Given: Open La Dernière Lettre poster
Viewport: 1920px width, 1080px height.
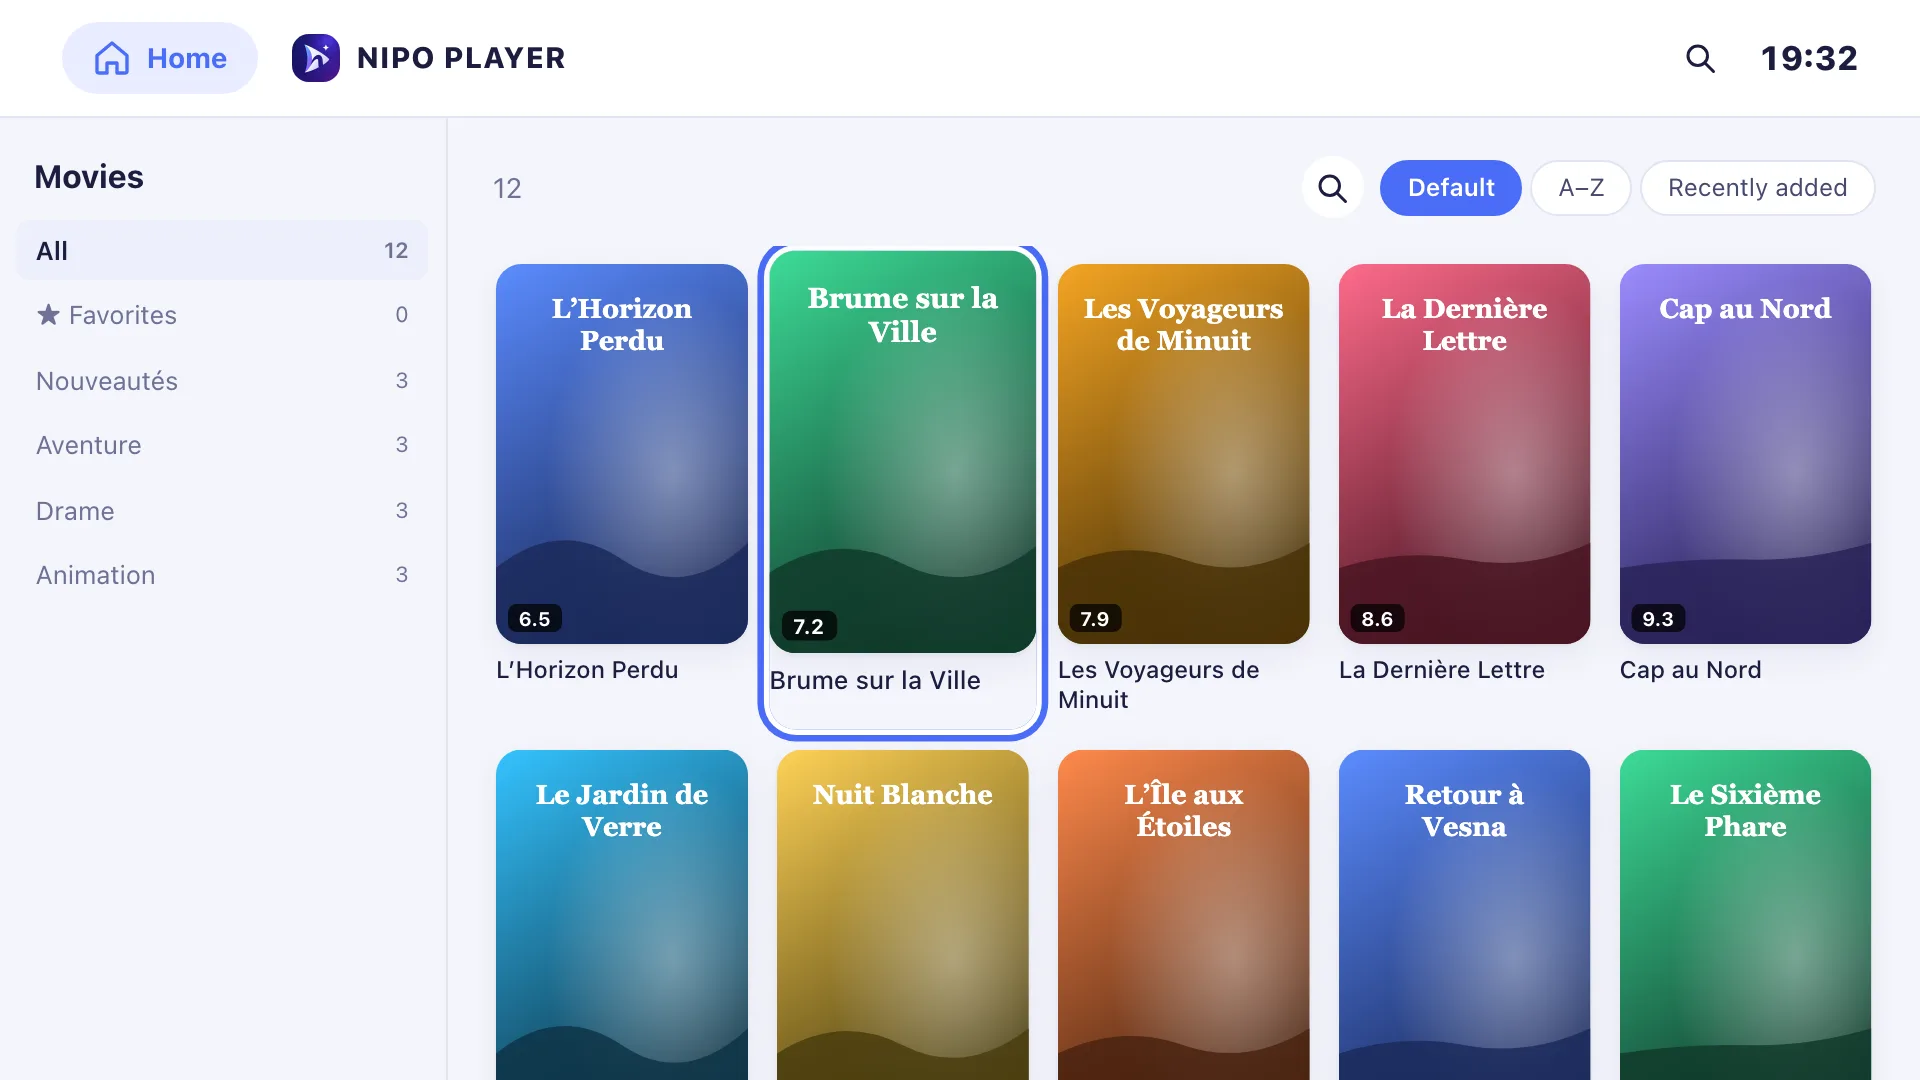Looking at the screenshot, I should pyautogui.click(x=1464, y=454).
